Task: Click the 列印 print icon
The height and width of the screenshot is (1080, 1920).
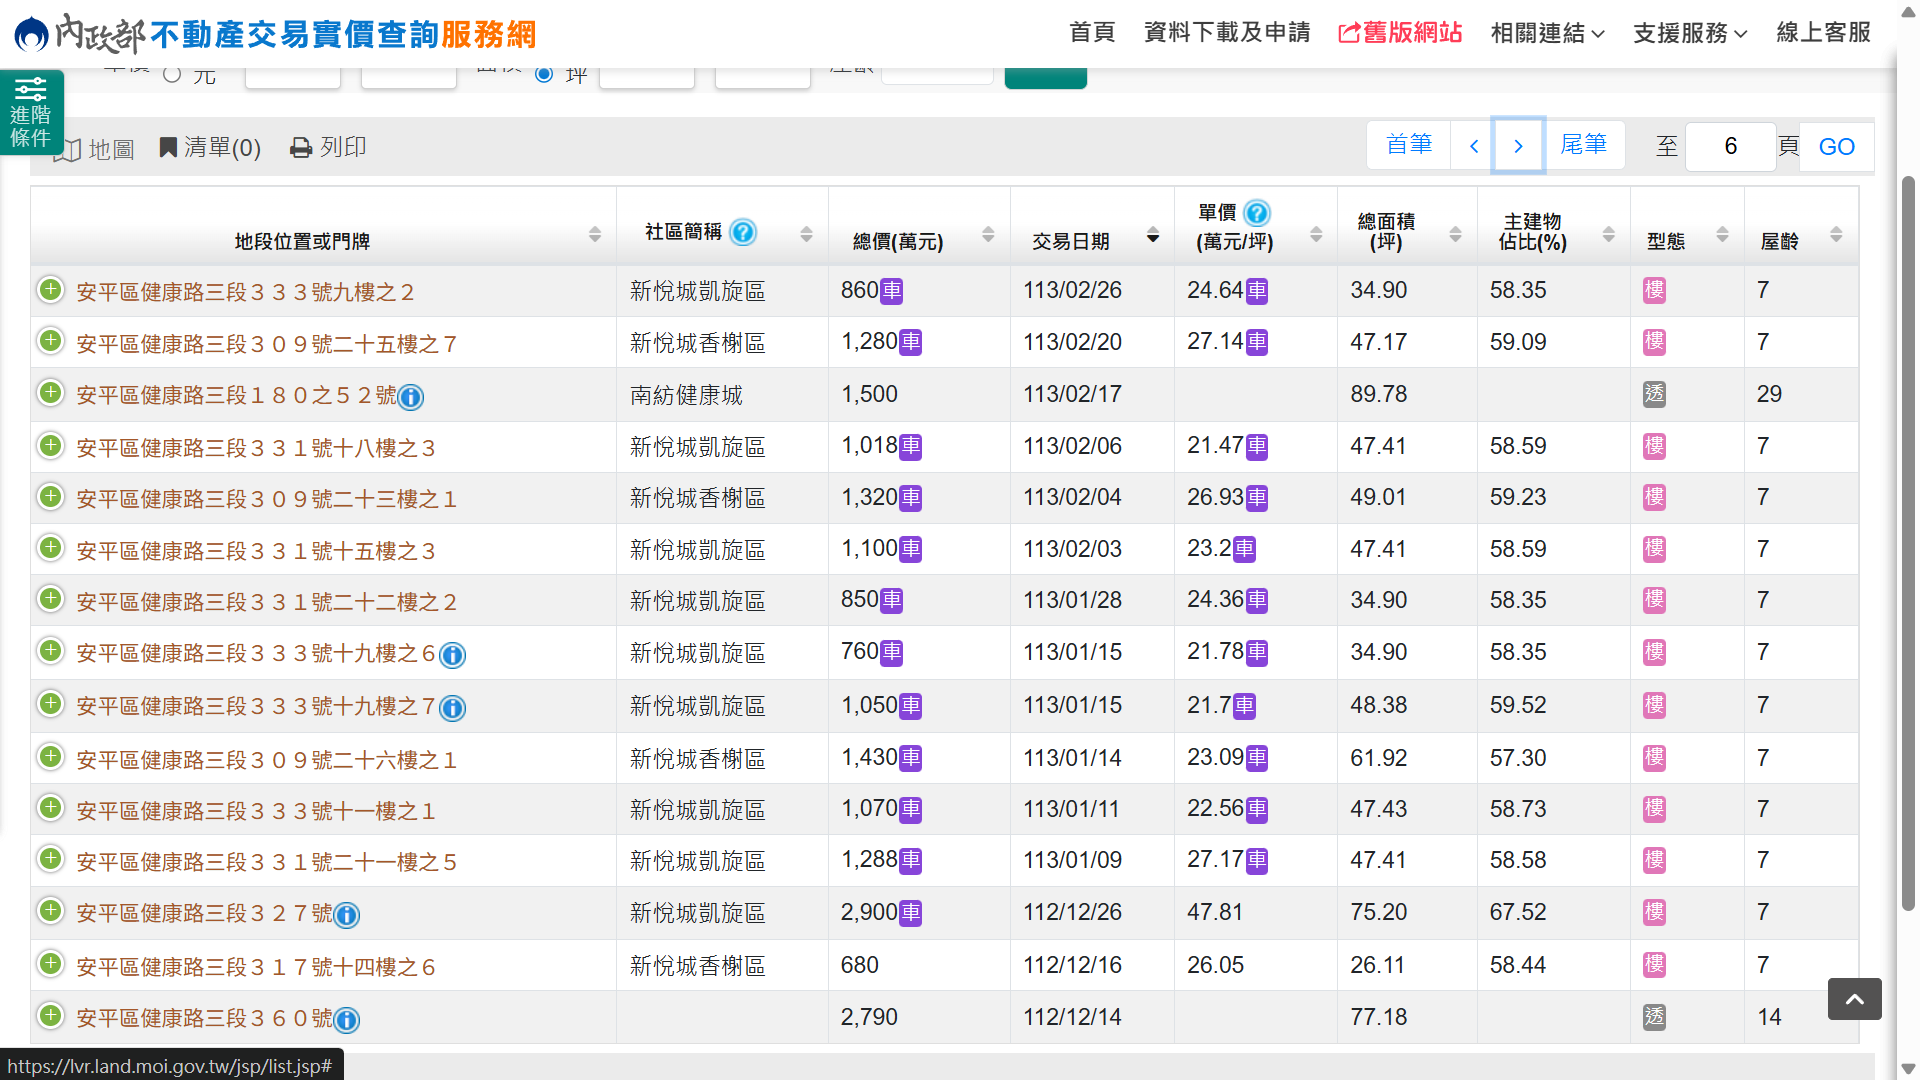Action: tap(300, 148)
